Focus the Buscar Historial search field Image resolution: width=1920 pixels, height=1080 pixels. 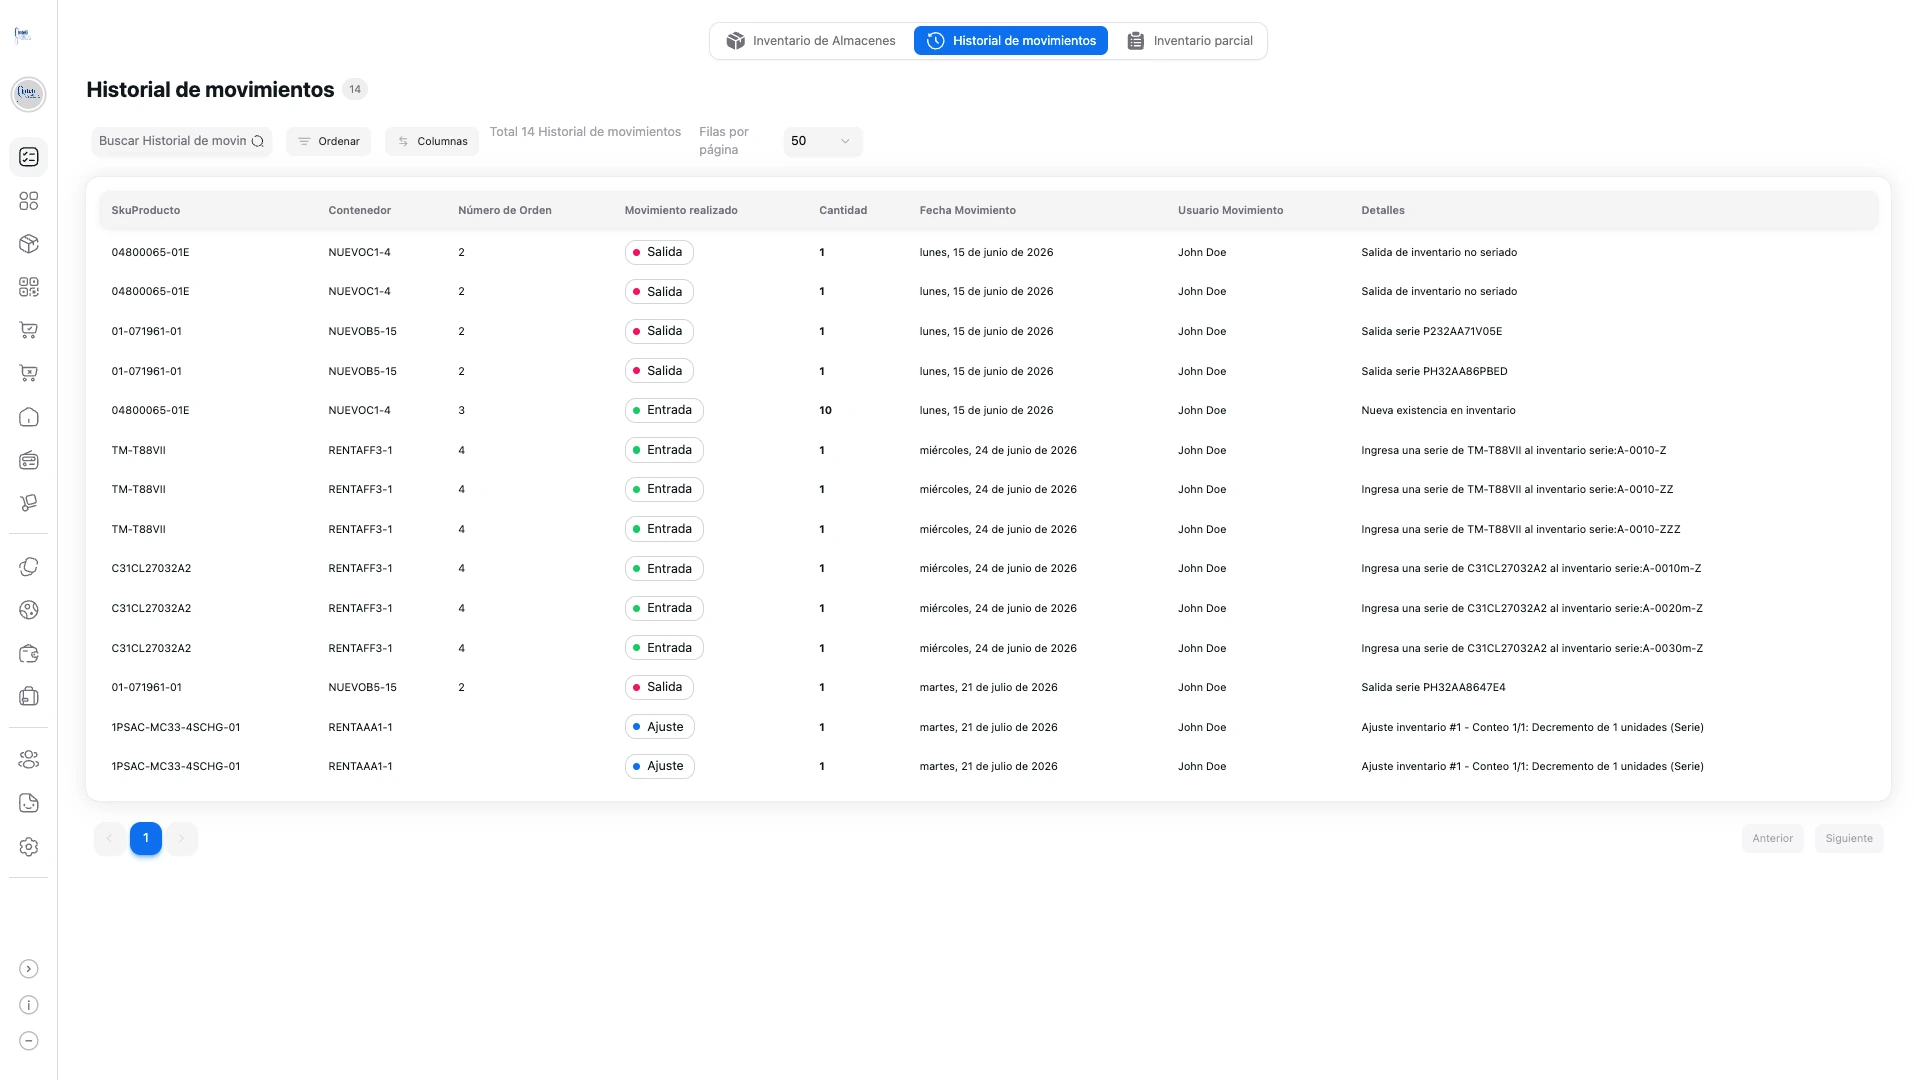pos(181,141)
